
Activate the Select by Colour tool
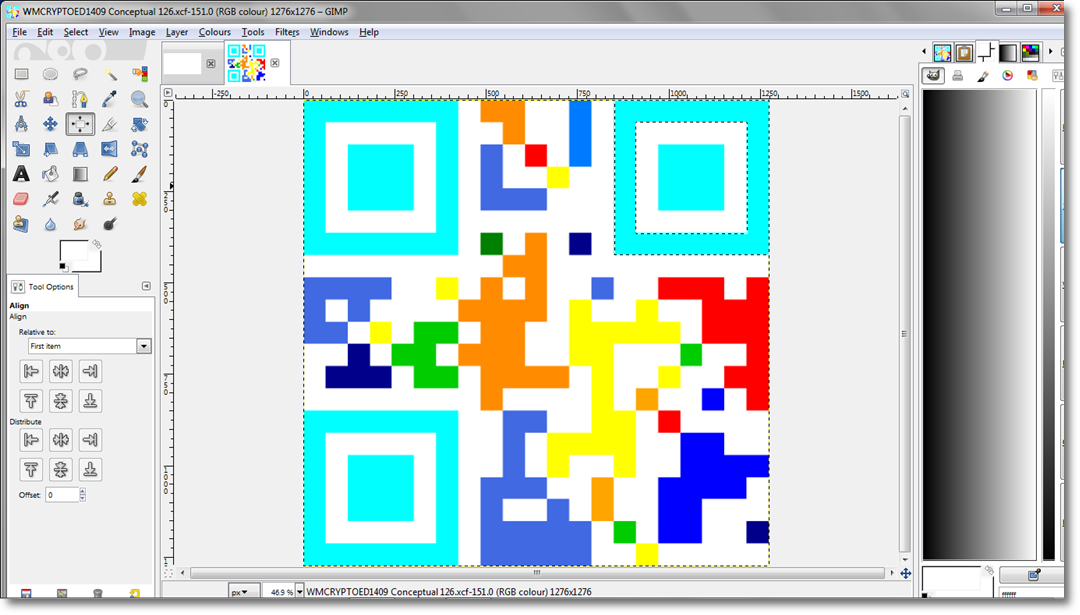pos(139,74)
